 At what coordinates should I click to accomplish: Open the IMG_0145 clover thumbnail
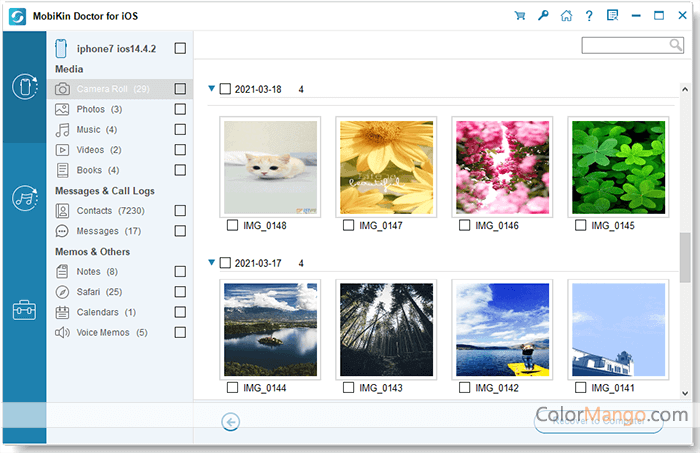point(617,165)
